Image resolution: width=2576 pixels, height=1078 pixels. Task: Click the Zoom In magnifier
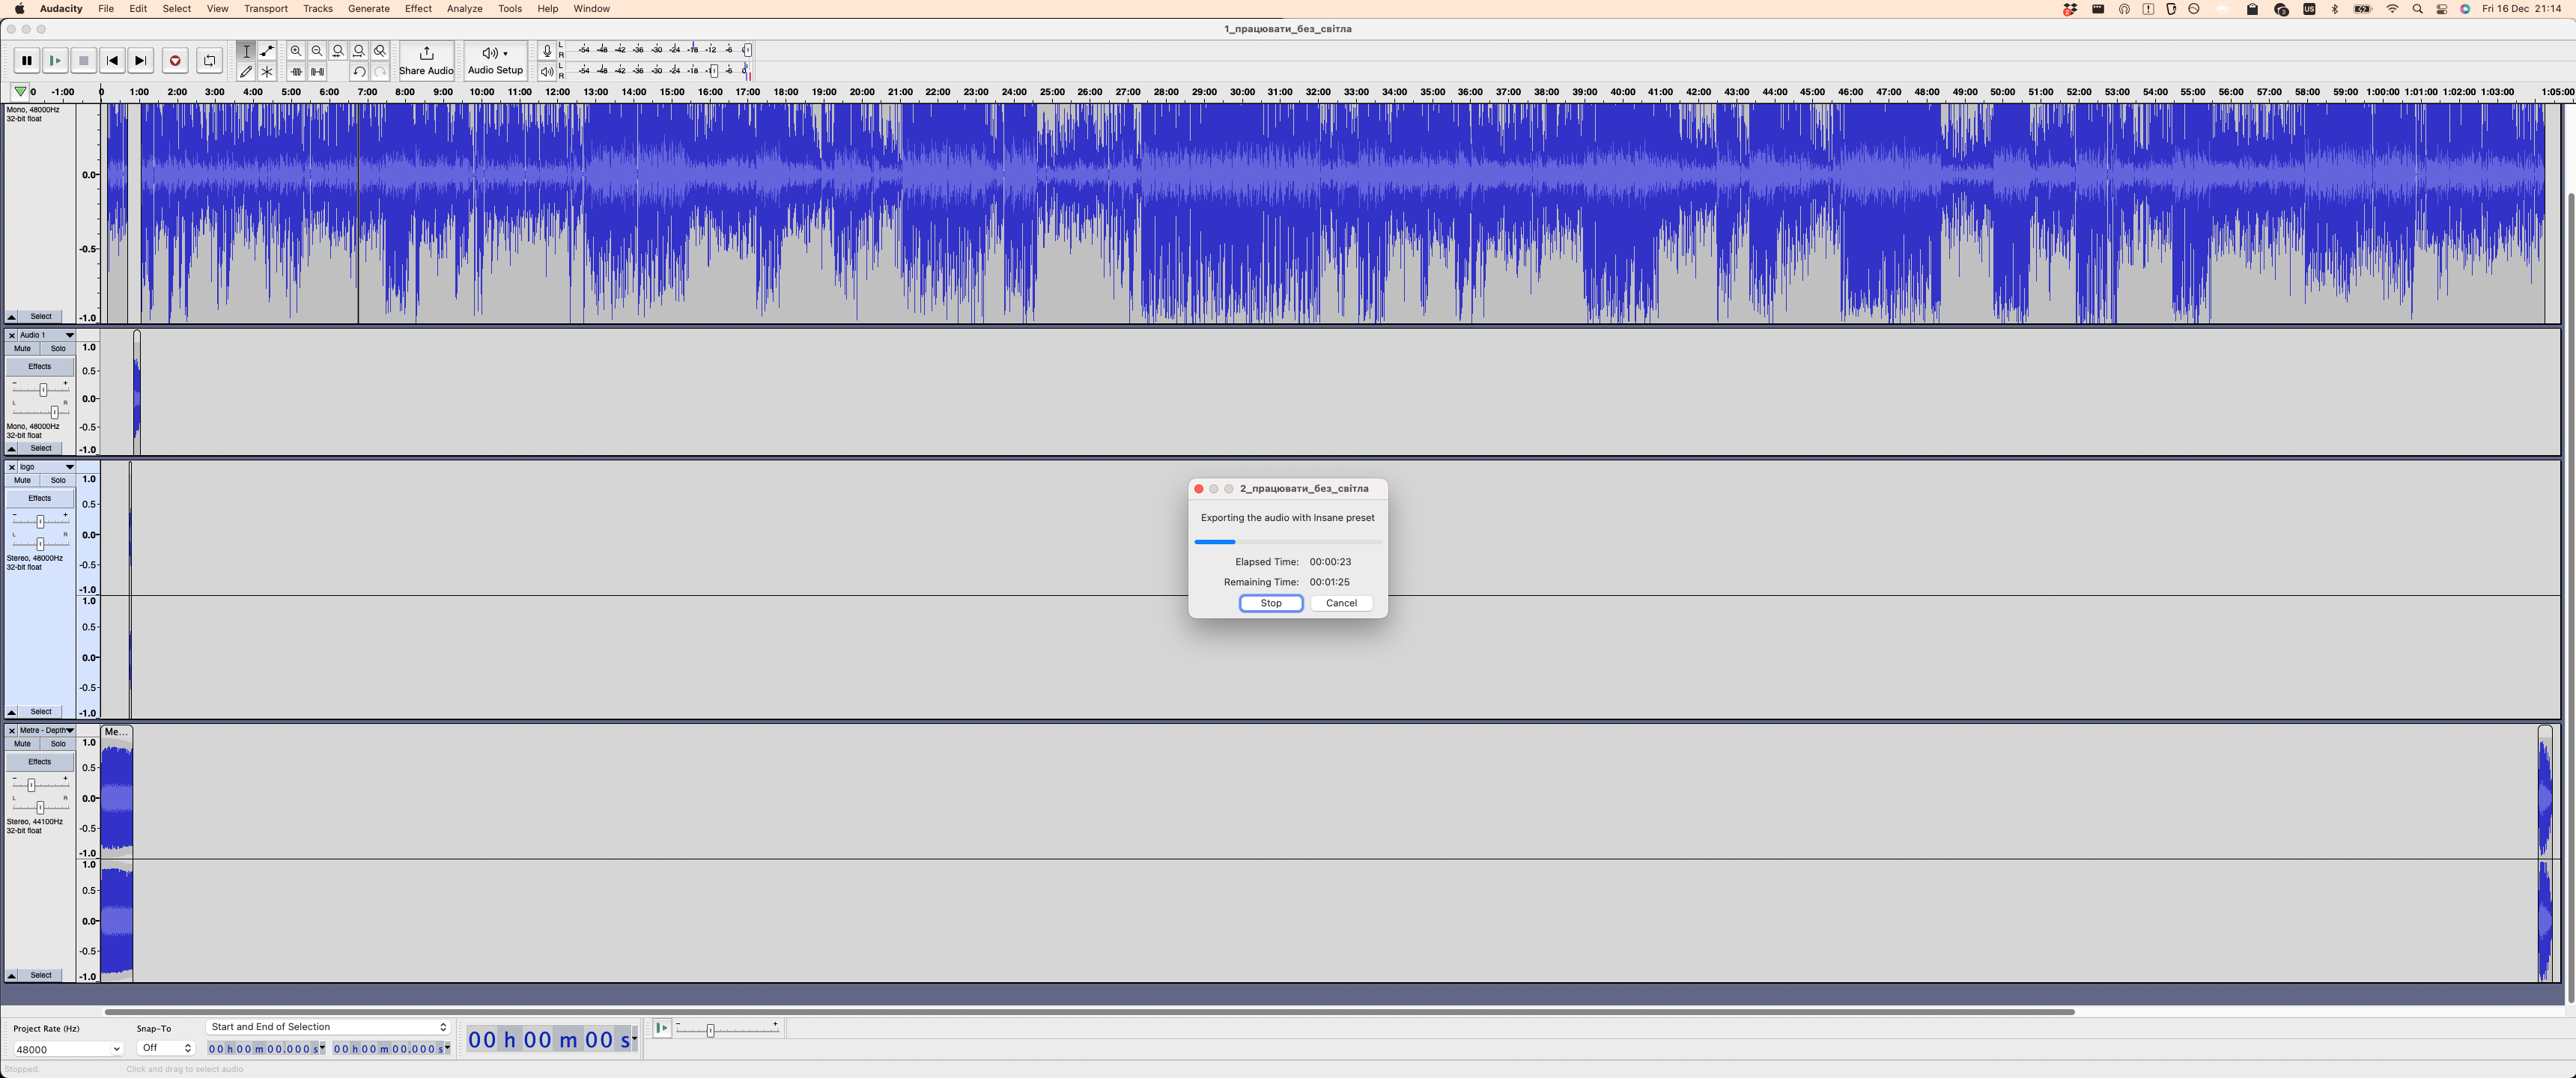click(296, 51)
